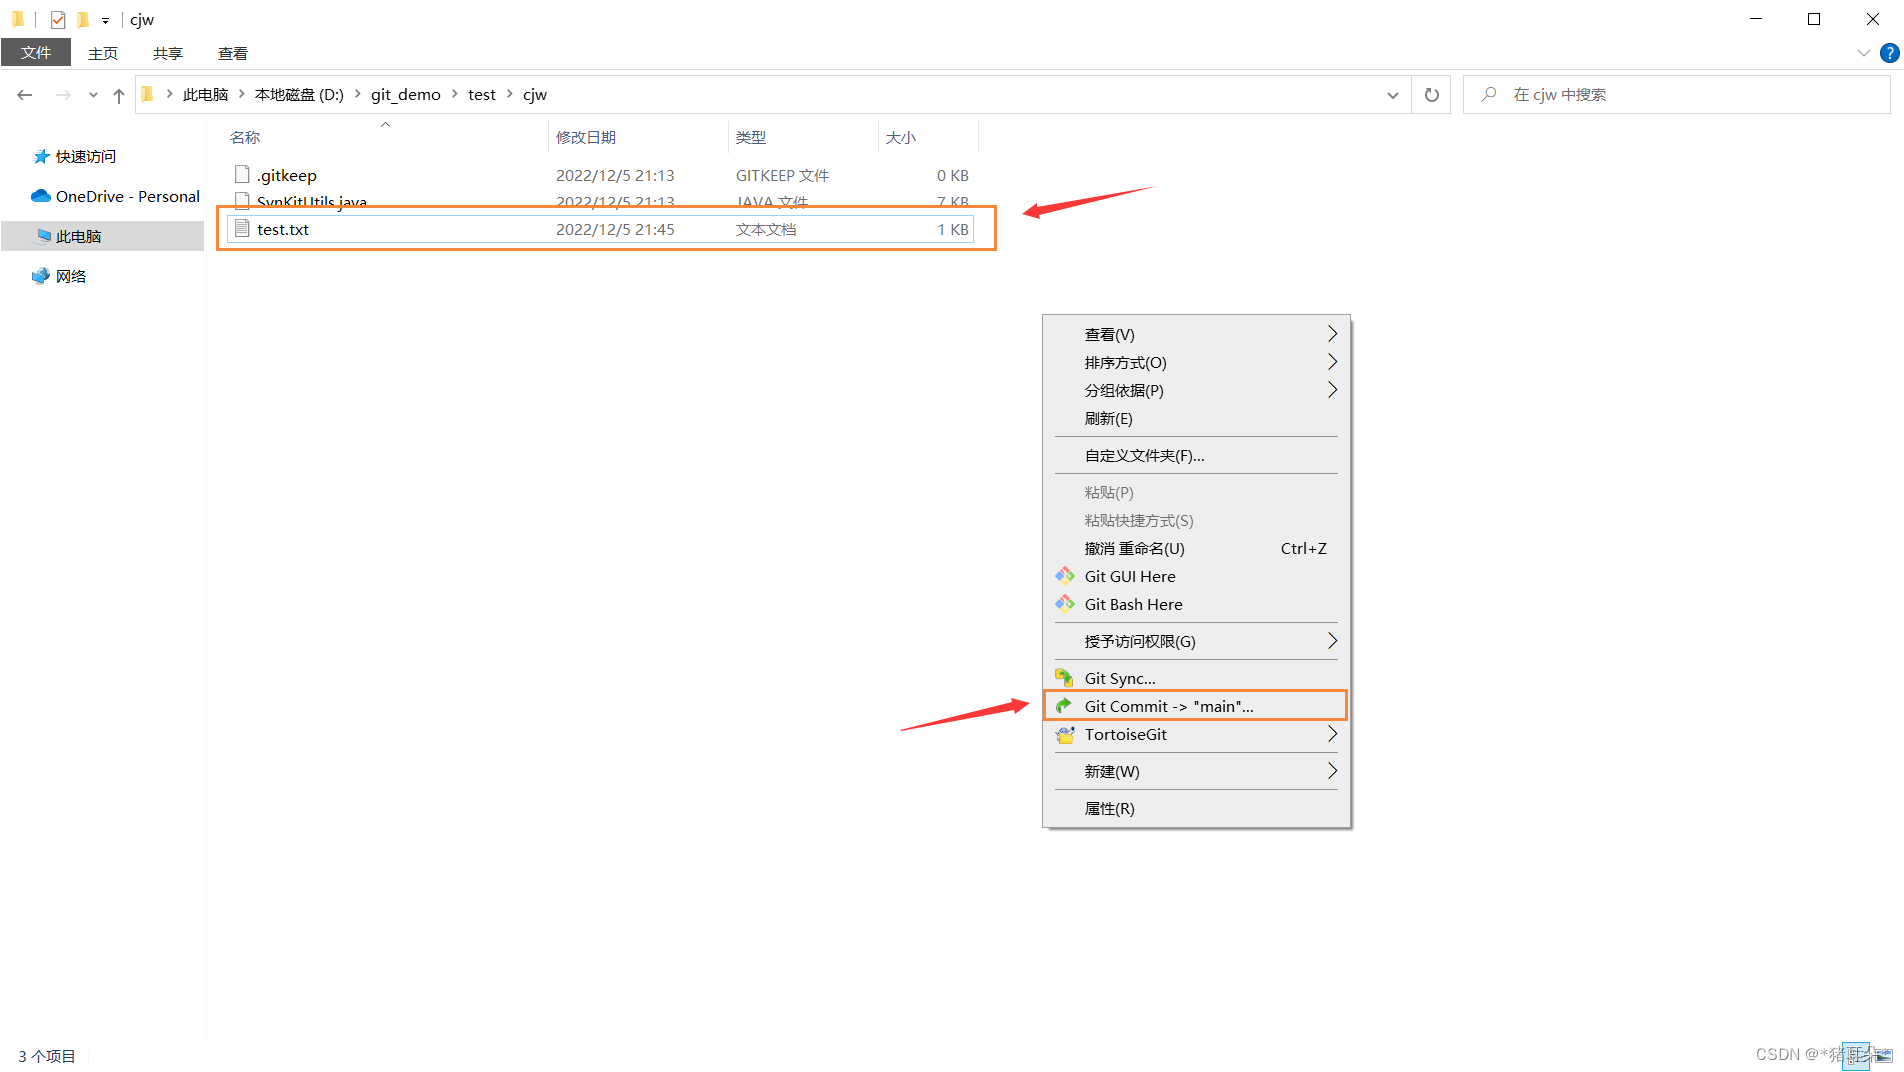
Task: Run Git Commit to main branch
Action: point(1167,706)
